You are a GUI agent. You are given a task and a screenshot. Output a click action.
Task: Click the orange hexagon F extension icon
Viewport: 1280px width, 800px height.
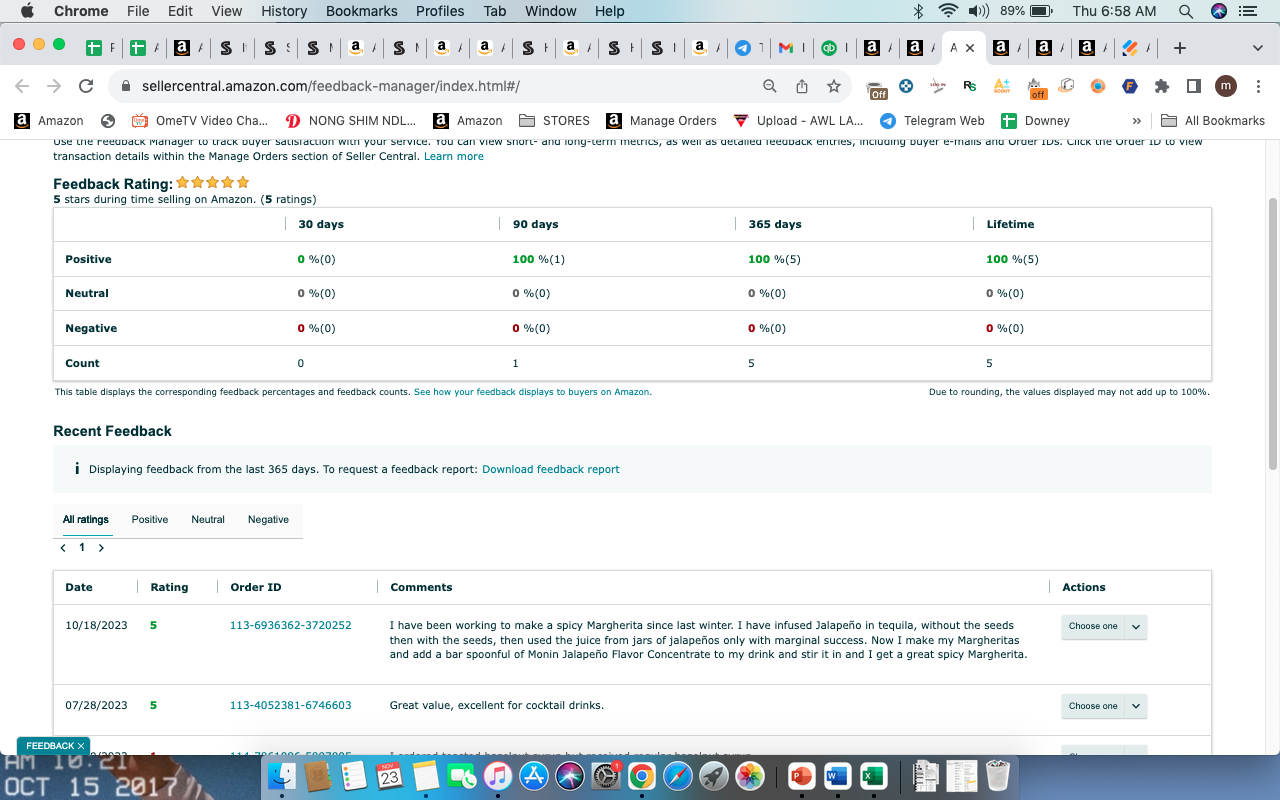tap(1130, 86)
